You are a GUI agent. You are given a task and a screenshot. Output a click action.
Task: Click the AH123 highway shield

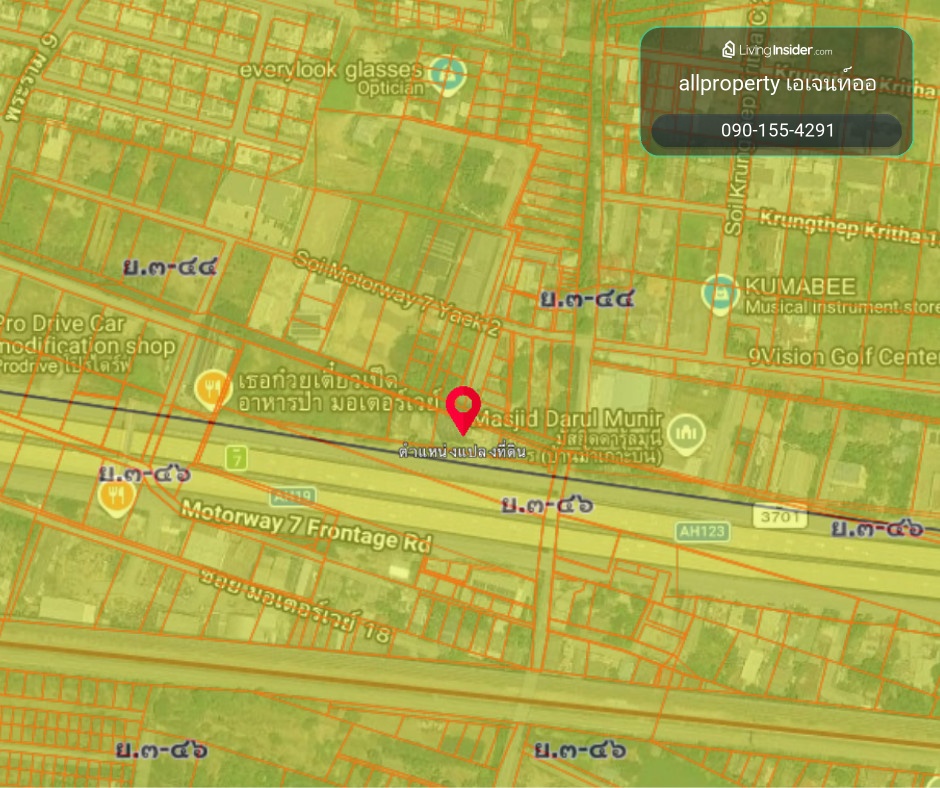703,531
